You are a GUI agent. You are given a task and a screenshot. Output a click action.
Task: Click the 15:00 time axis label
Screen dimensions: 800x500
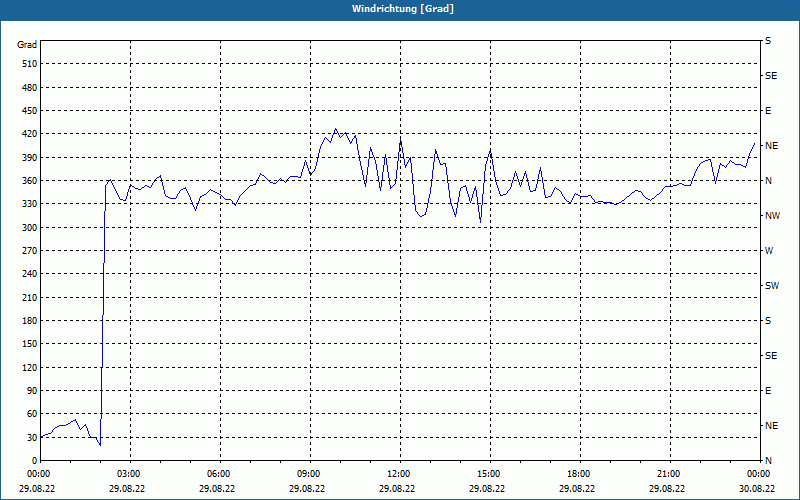click(x=490, y=474)
